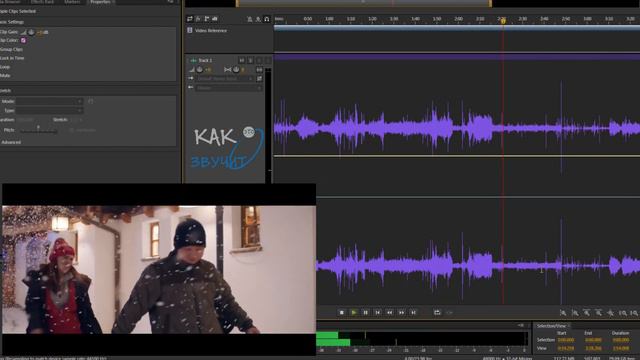Viewport: 640px width, 360px height.
Task: Click the View Duration time value
Action: tap(621, 348)
